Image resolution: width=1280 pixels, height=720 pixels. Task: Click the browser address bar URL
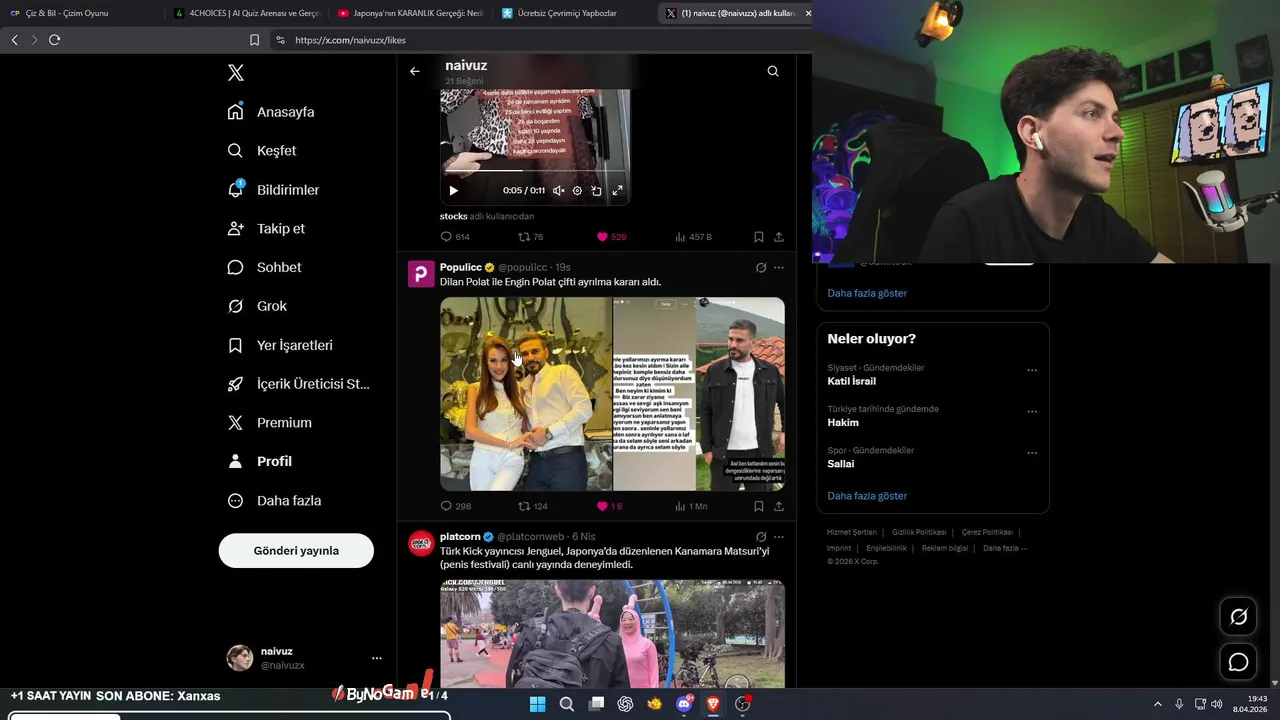coord(350,40)
